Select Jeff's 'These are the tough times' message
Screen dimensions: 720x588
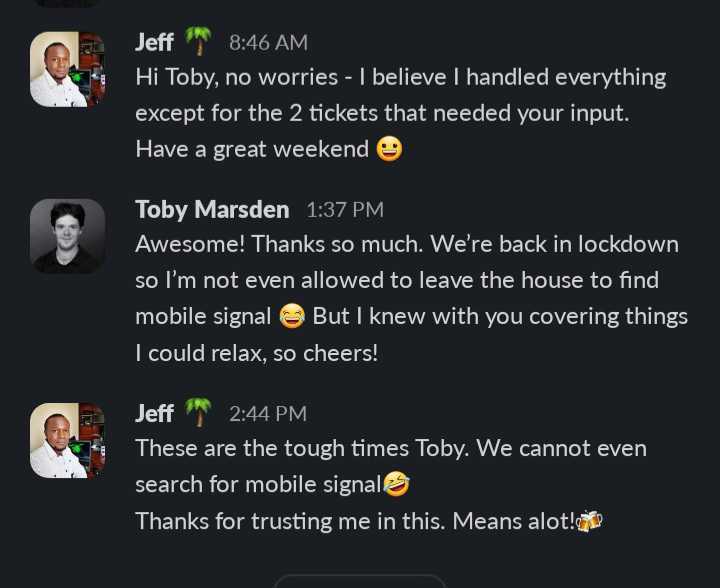click(x=391, y=484)
